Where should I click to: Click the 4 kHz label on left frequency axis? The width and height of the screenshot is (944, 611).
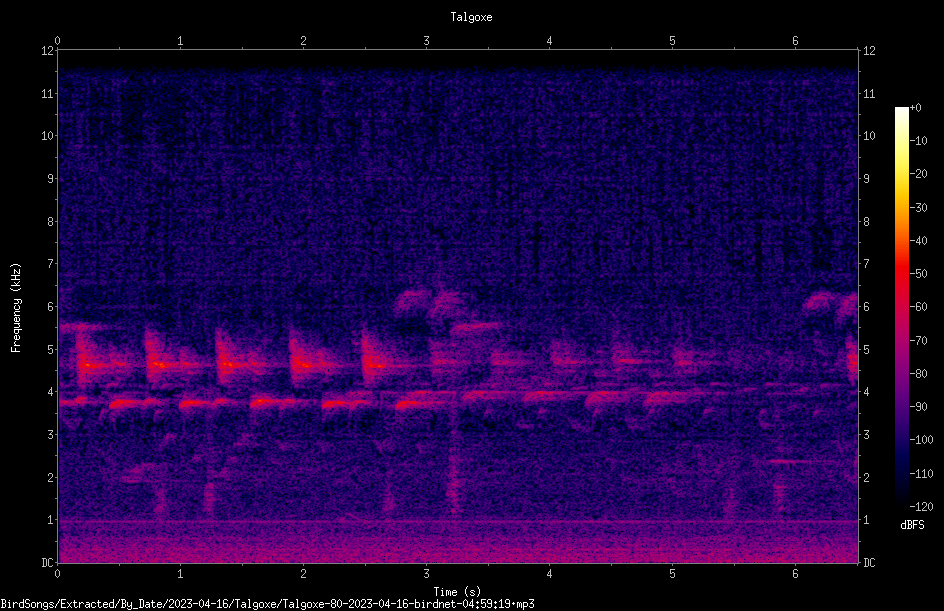[50, 392]
